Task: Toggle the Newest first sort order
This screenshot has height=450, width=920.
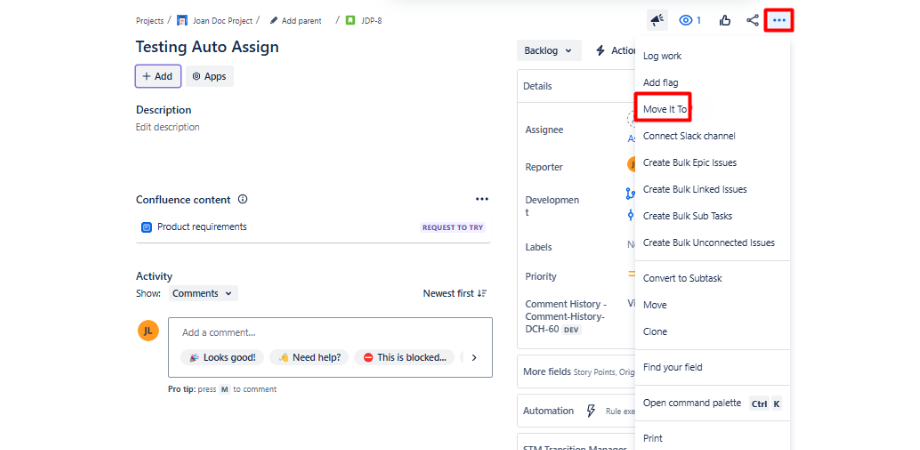Action: [x=455, y=293]
